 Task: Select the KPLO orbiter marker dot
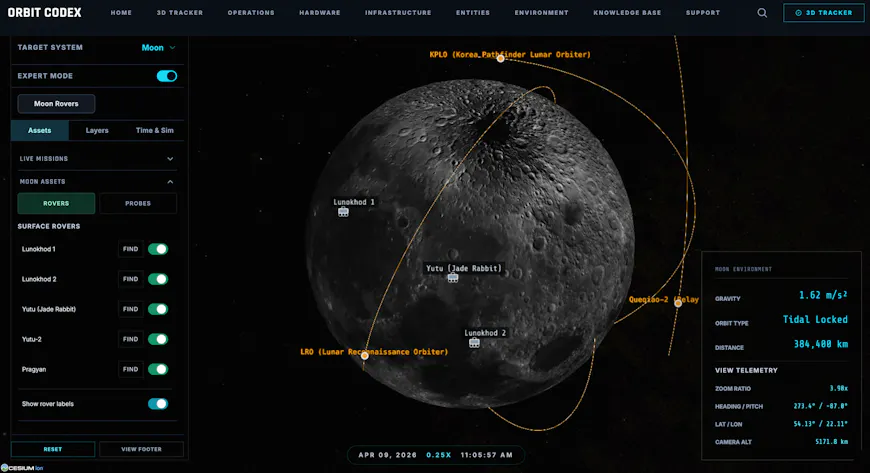pyautogui.click(x=500, y=58)
